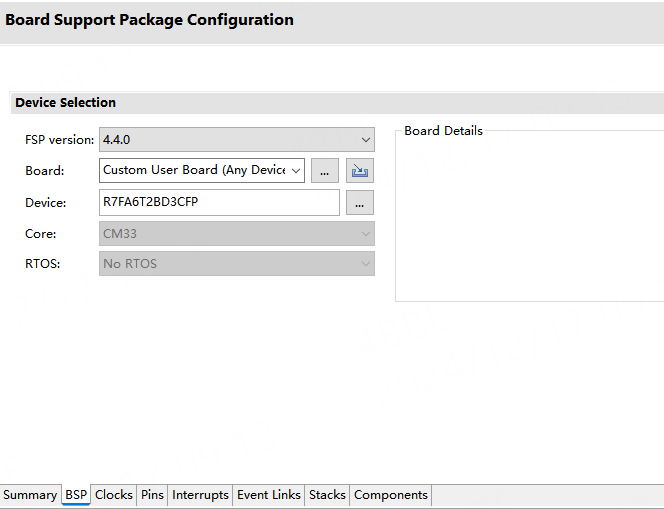Click the browse button next to Device
The height and width of the screenshot is (509, 664).
coord(360,203)
